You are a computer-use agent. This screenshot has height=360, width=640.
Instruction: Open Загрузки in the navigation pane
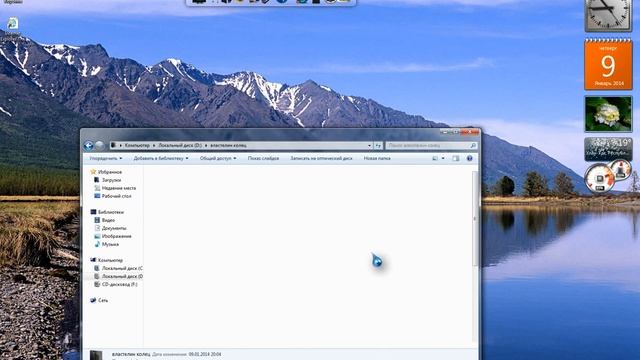coord(111,180)
